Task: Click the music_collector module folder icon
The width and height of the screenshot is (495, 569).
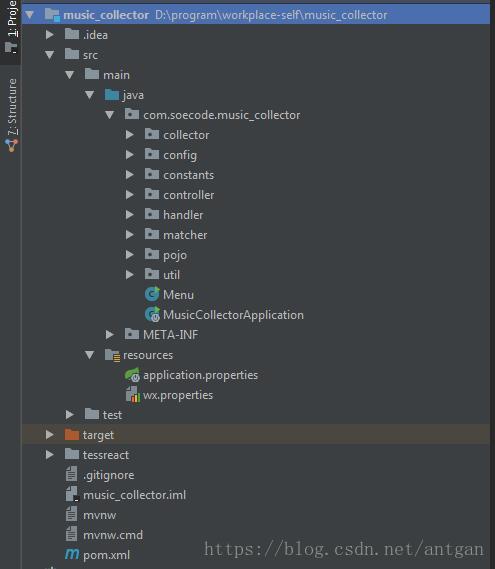Action: pyautogui.click(x=52, y=15)
